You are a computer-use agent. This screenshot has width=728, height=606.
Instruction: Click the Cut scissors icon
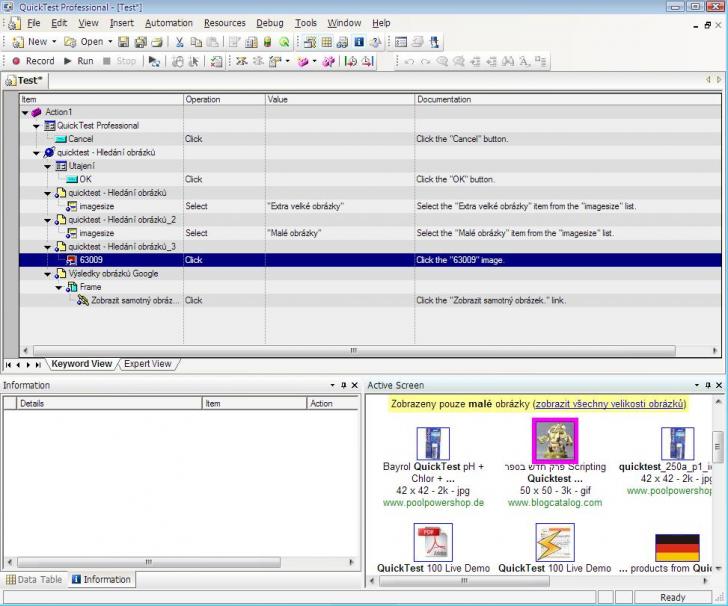click(180, 42)
